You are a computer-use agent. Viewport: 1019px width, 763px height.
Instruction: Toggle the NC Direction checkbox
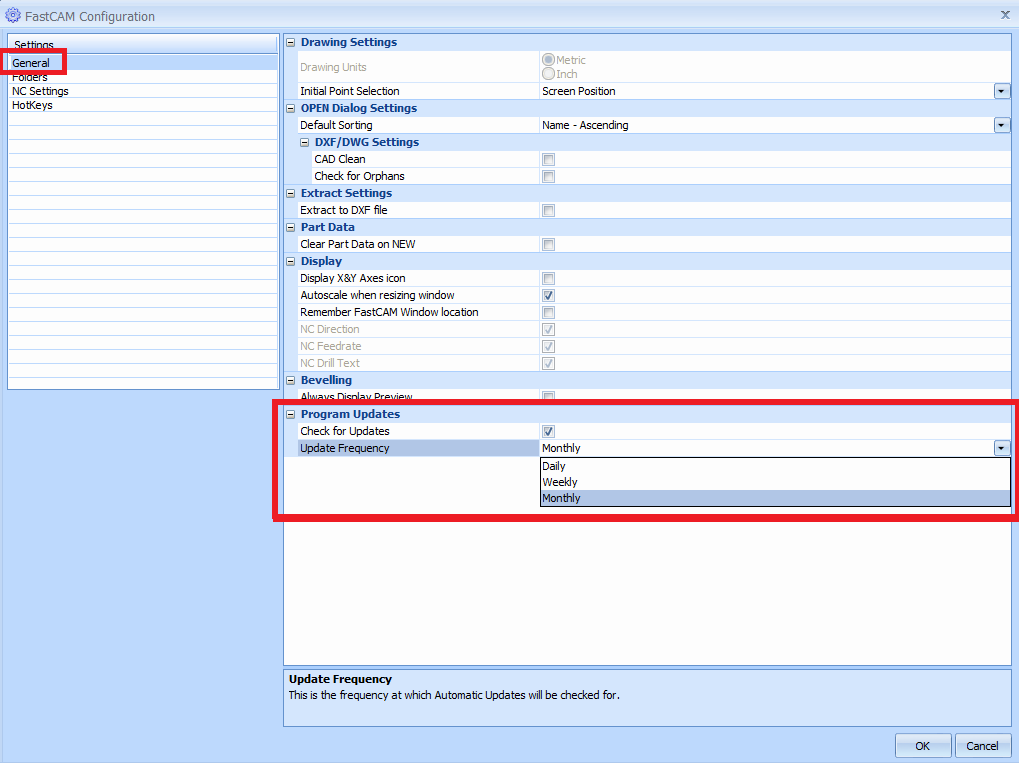point(548,330)
